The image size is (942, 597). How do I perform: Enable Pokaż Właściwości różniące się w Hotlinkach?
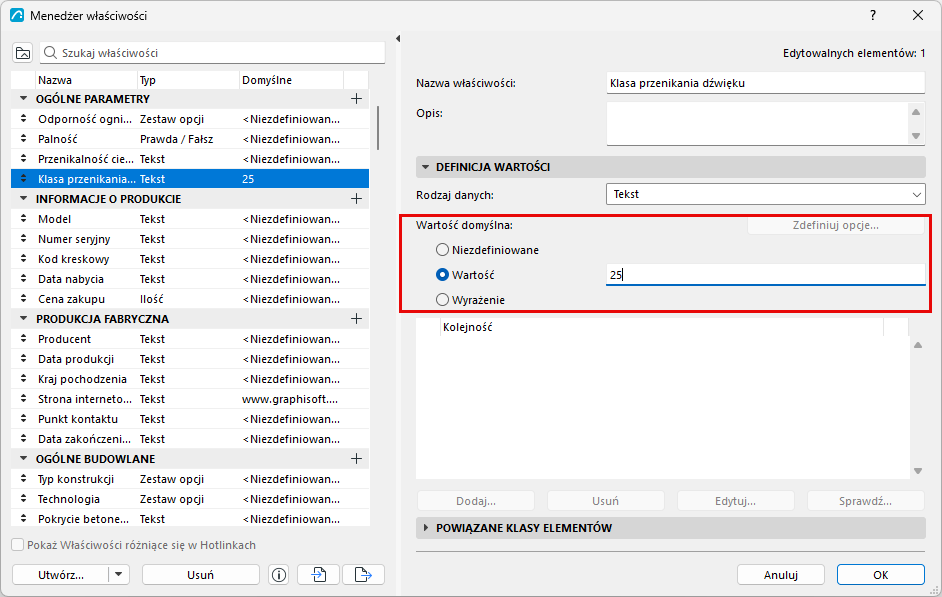click(18, 545)
